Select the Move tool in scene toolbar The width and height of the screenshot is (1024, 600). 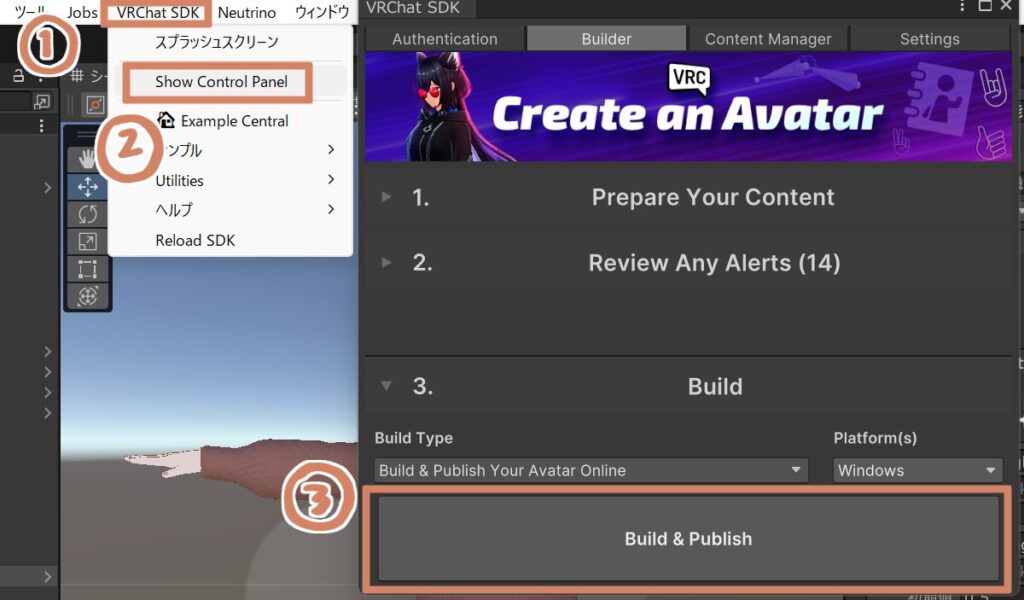(x=87, y=187)
